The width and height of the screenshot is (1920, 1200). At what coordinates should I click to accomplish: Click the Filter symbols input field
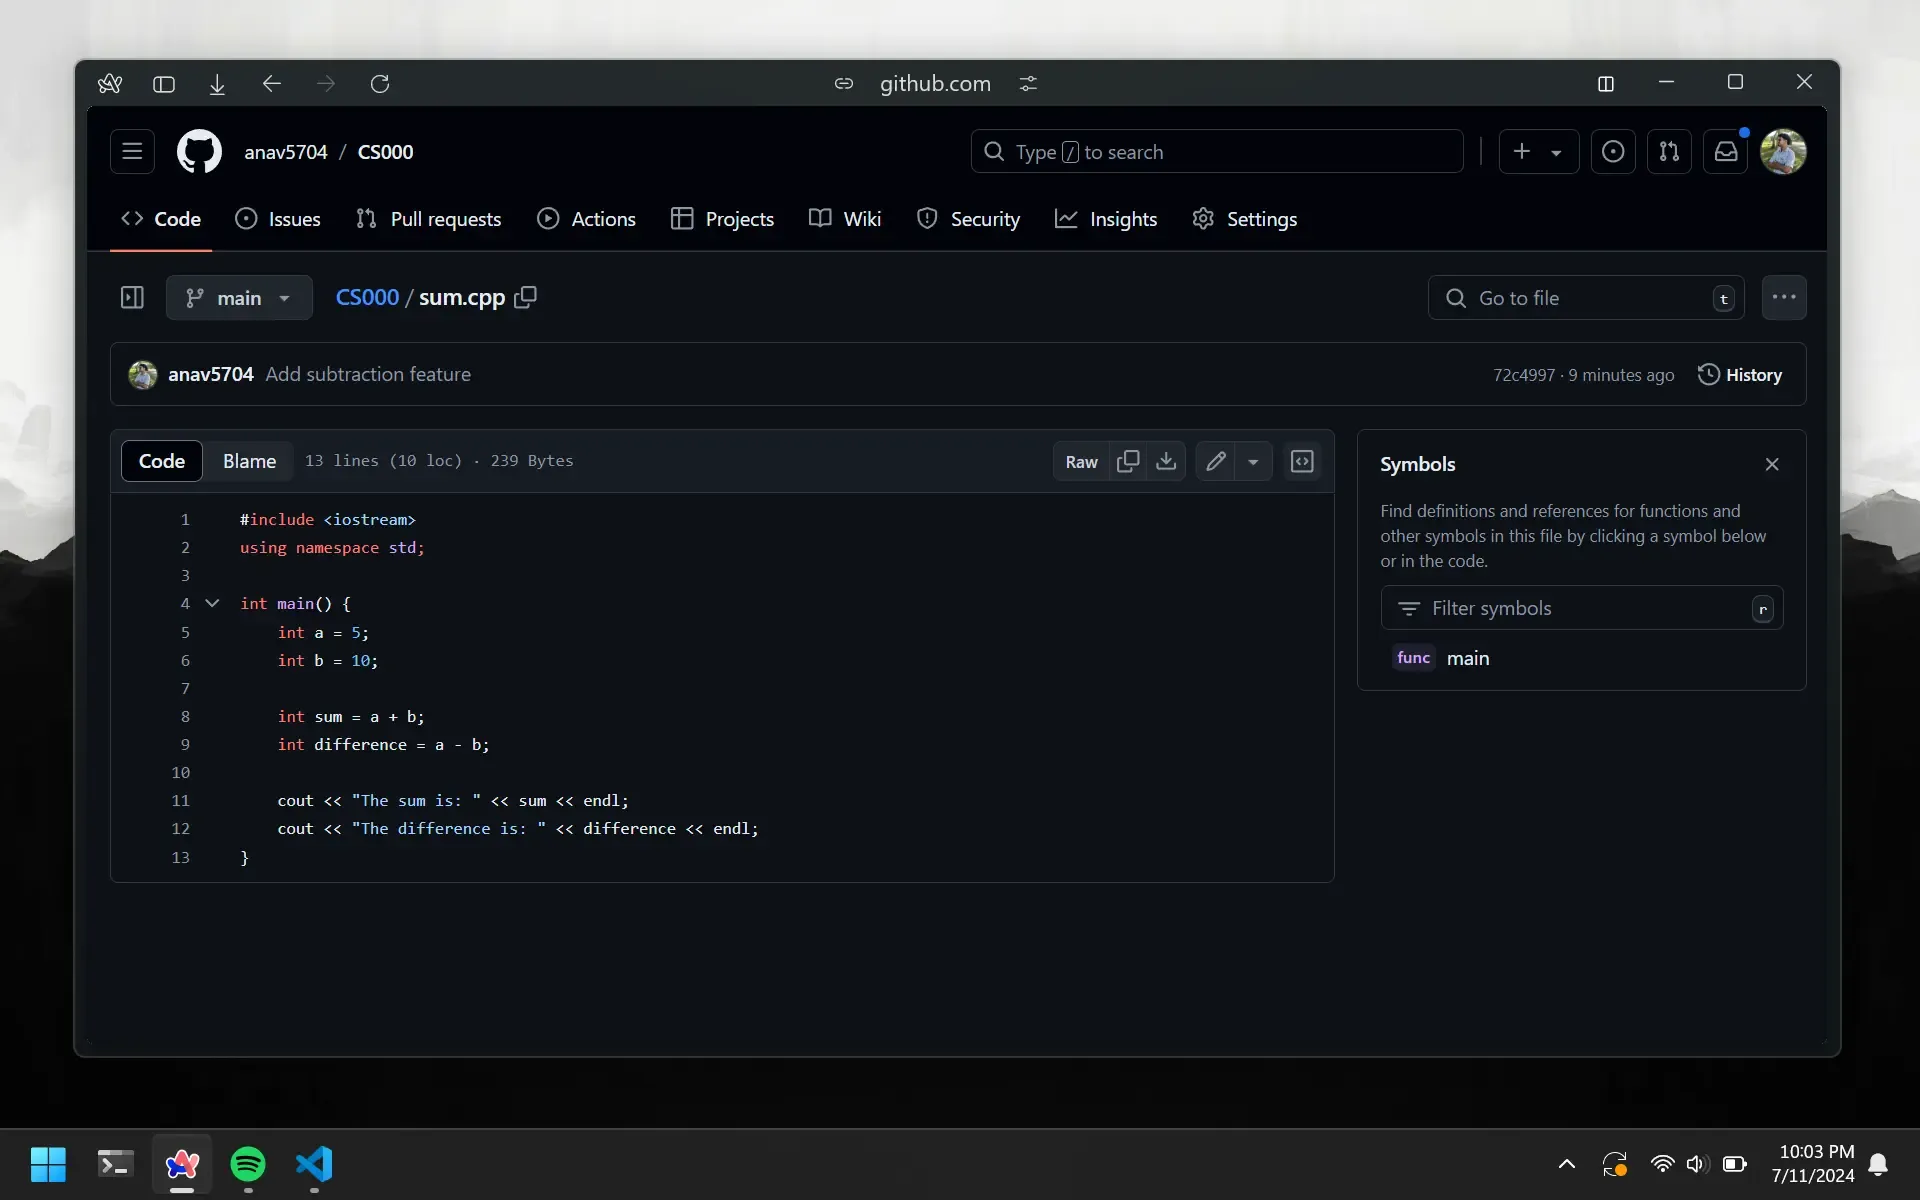pyautogui.click(x=1580, y=608)
